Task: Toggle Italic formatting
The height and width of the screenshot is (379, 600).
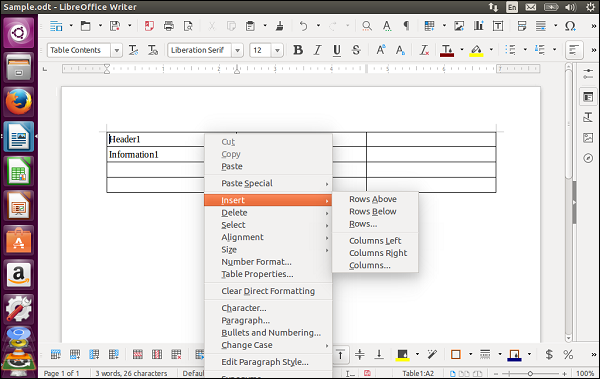Action: (x=317, y=50)
